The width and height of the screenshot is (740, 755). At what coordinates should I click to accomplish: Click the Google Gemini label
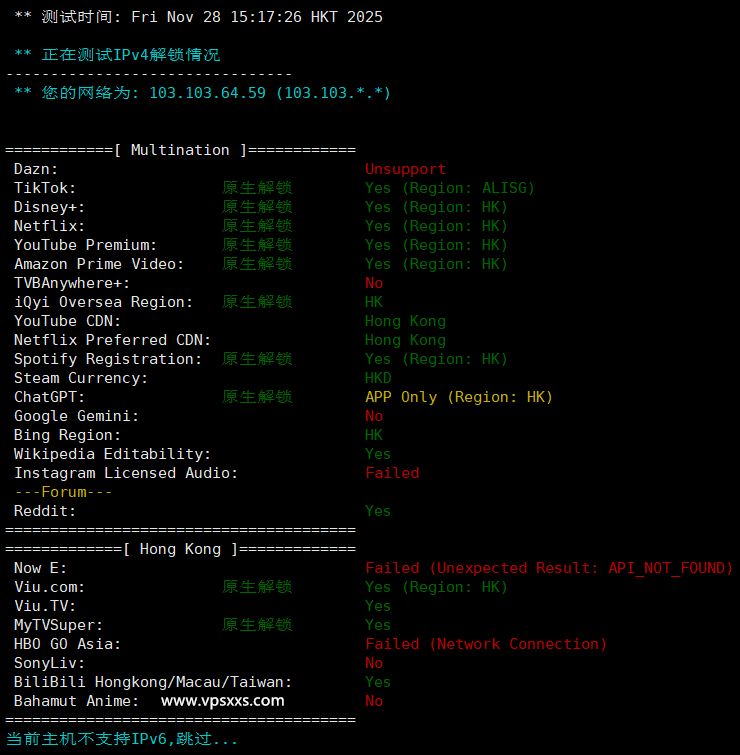click(76, 416)
